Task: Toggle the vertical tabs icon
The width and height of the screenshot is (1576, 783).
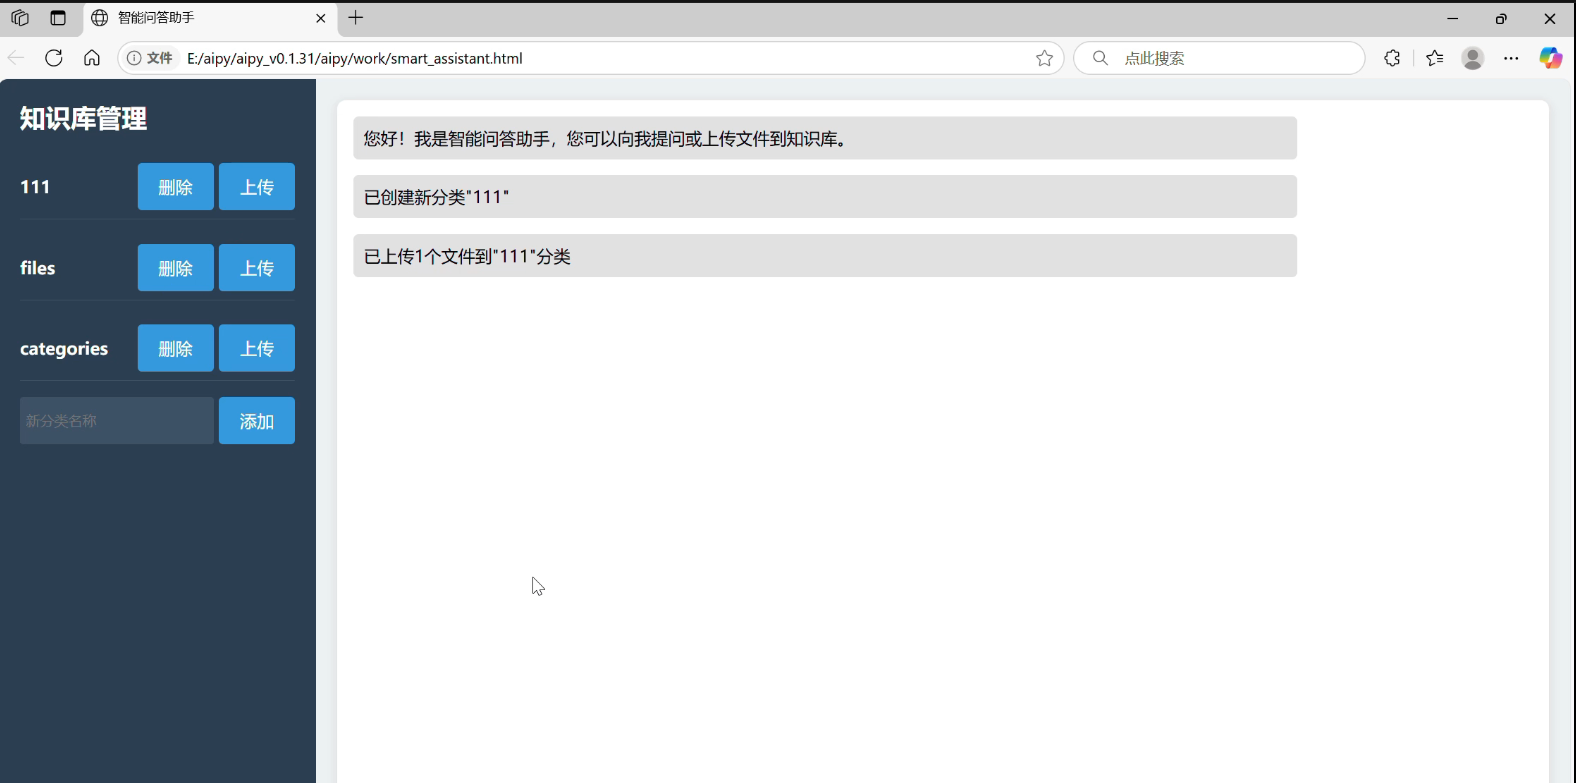Action: (58, 18)
